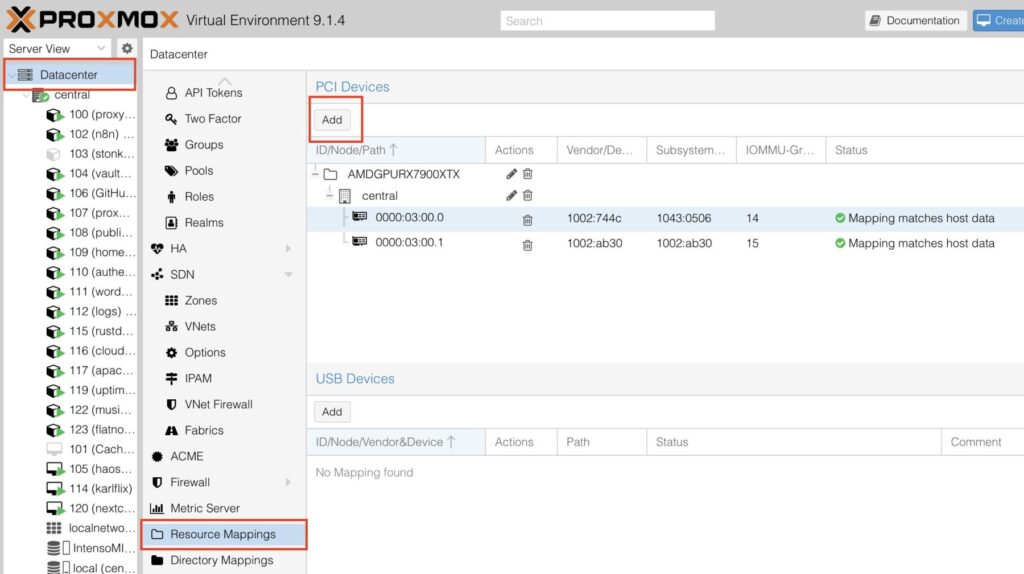Screen dimensions: 1024x574
Task: Click edit pencil icon for central node row
Action: (512, 196)
